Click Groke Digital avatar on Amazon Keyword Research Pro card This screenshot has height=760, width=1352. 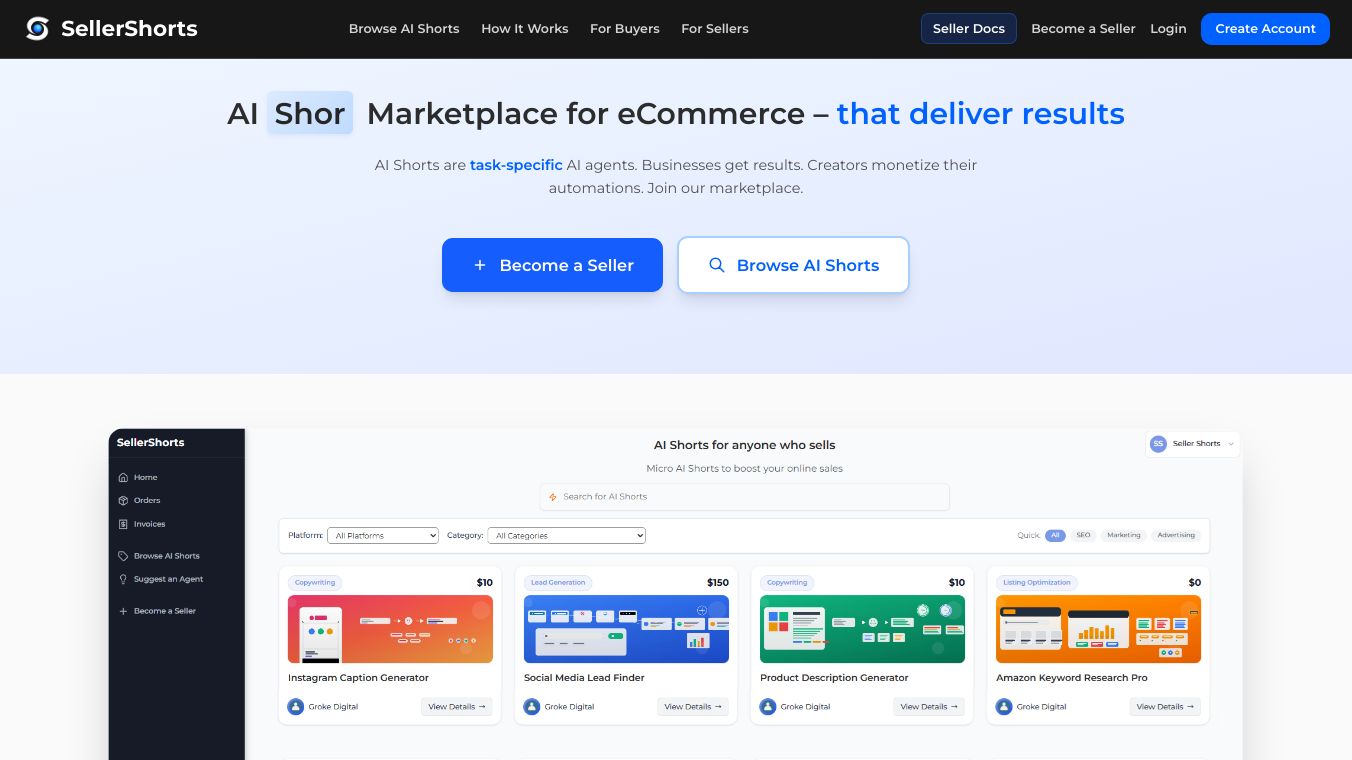(1004, 706)
